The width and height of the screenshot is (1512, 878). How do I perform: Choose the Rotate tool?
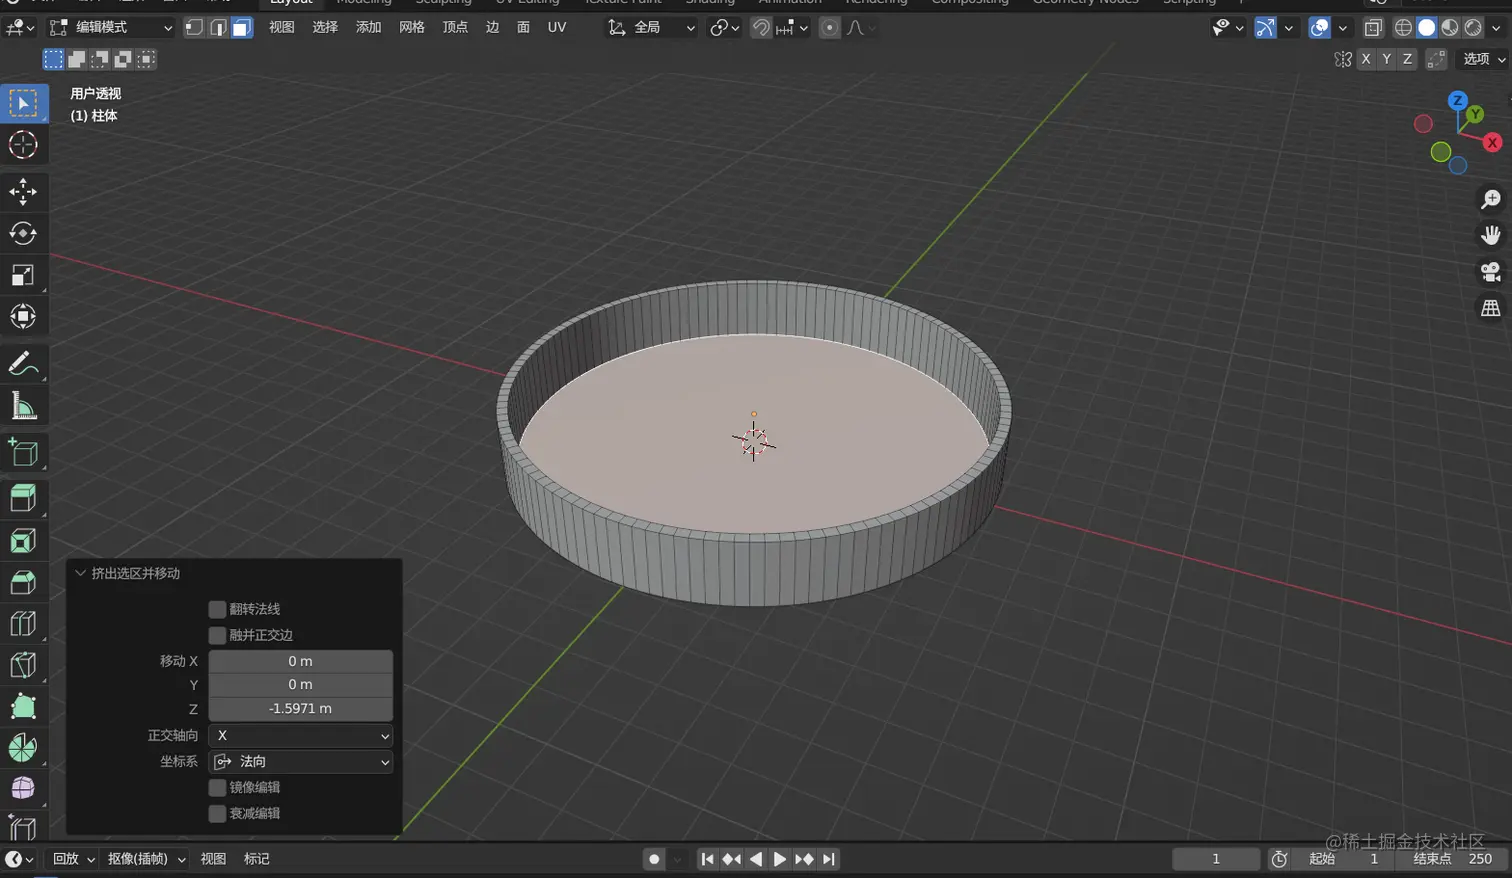(23, 233)
